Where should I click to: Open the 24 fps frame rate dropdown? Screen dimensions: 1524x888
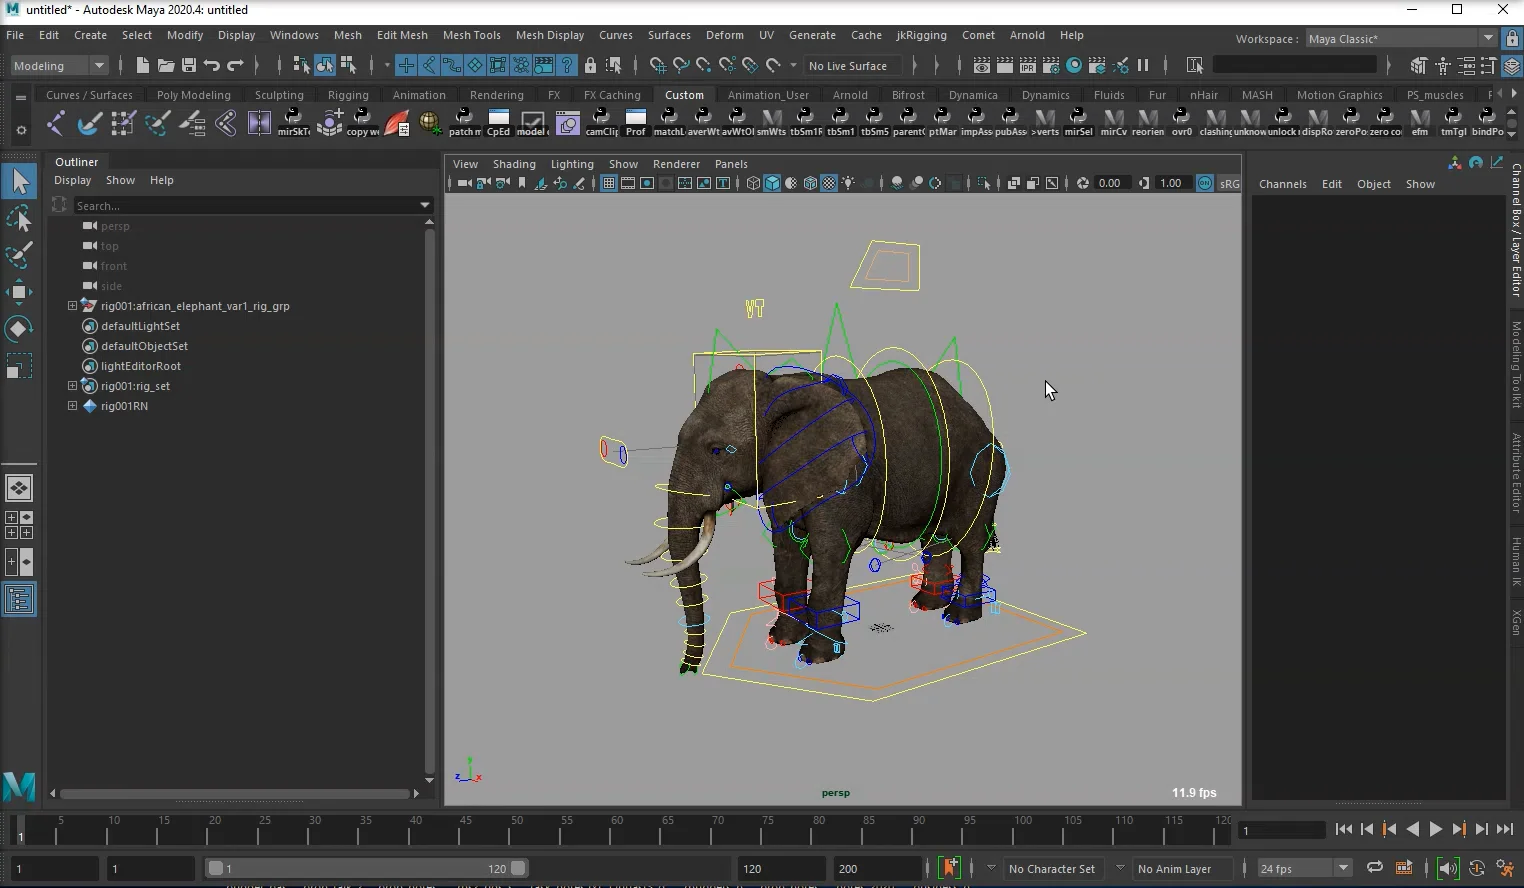[1304, 868]
